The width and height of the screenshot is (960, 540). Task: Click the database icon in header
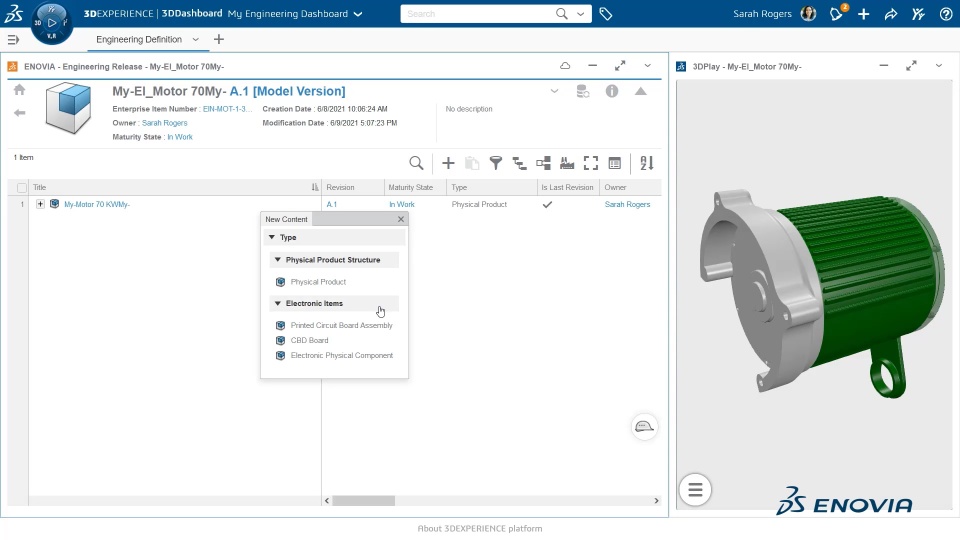[x=583, y=91]
